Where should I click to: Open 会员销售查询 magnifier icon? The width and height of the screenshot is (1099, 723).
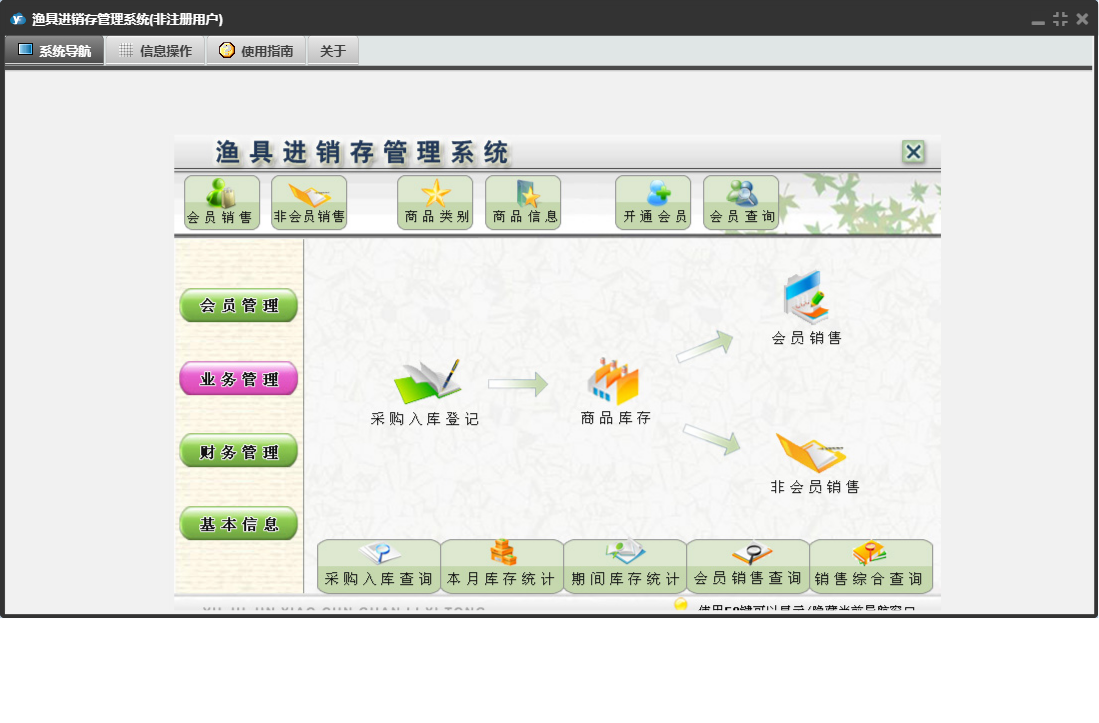tap(748, 566)
